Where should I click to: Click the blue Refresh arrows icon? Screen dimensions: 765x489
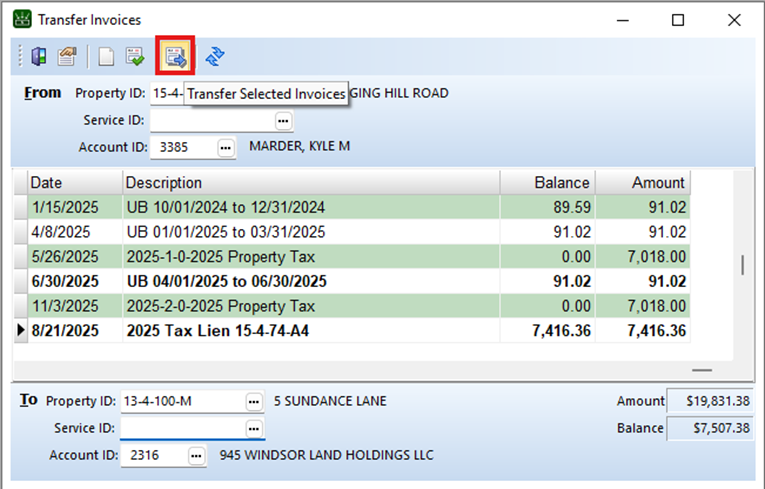(214, 57)
